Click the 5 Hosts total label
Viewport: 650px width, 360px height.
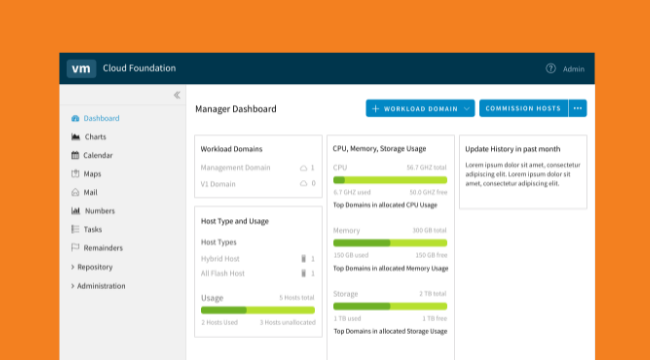point(297,297)
